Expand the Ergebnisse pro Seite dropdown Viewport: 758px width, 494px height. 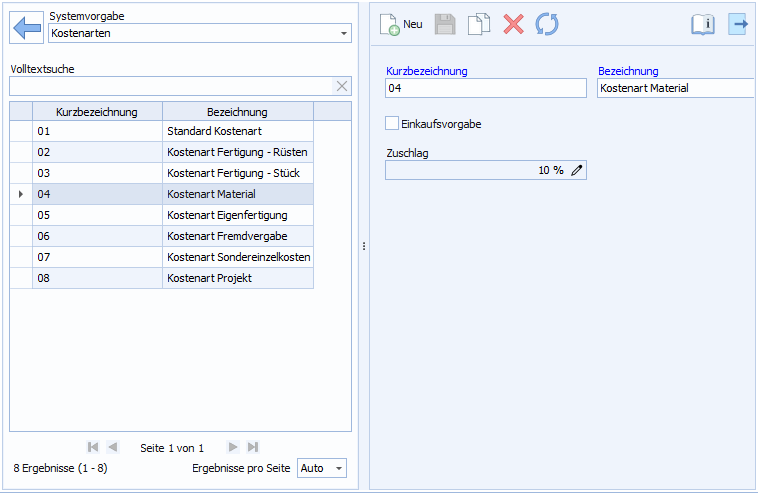tap(338, 468)
